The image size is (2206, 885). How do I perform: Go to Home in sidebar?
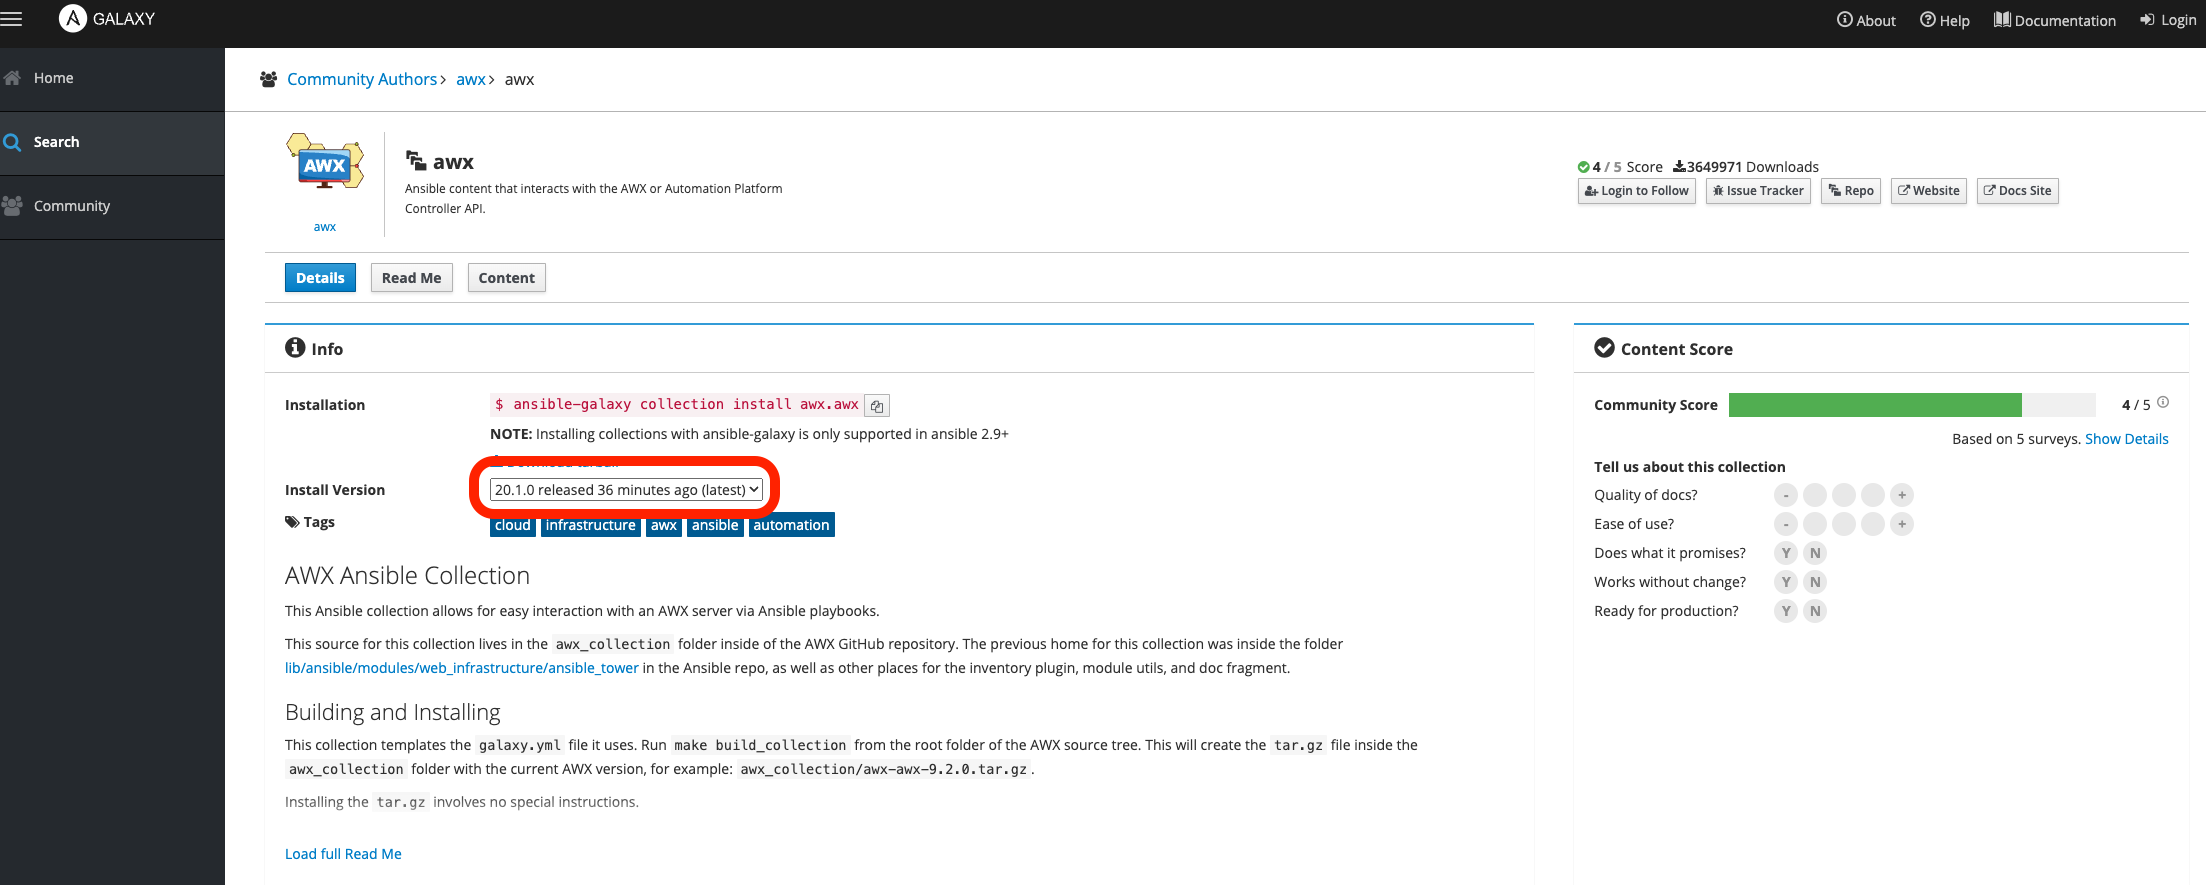(x=53, y=78)
